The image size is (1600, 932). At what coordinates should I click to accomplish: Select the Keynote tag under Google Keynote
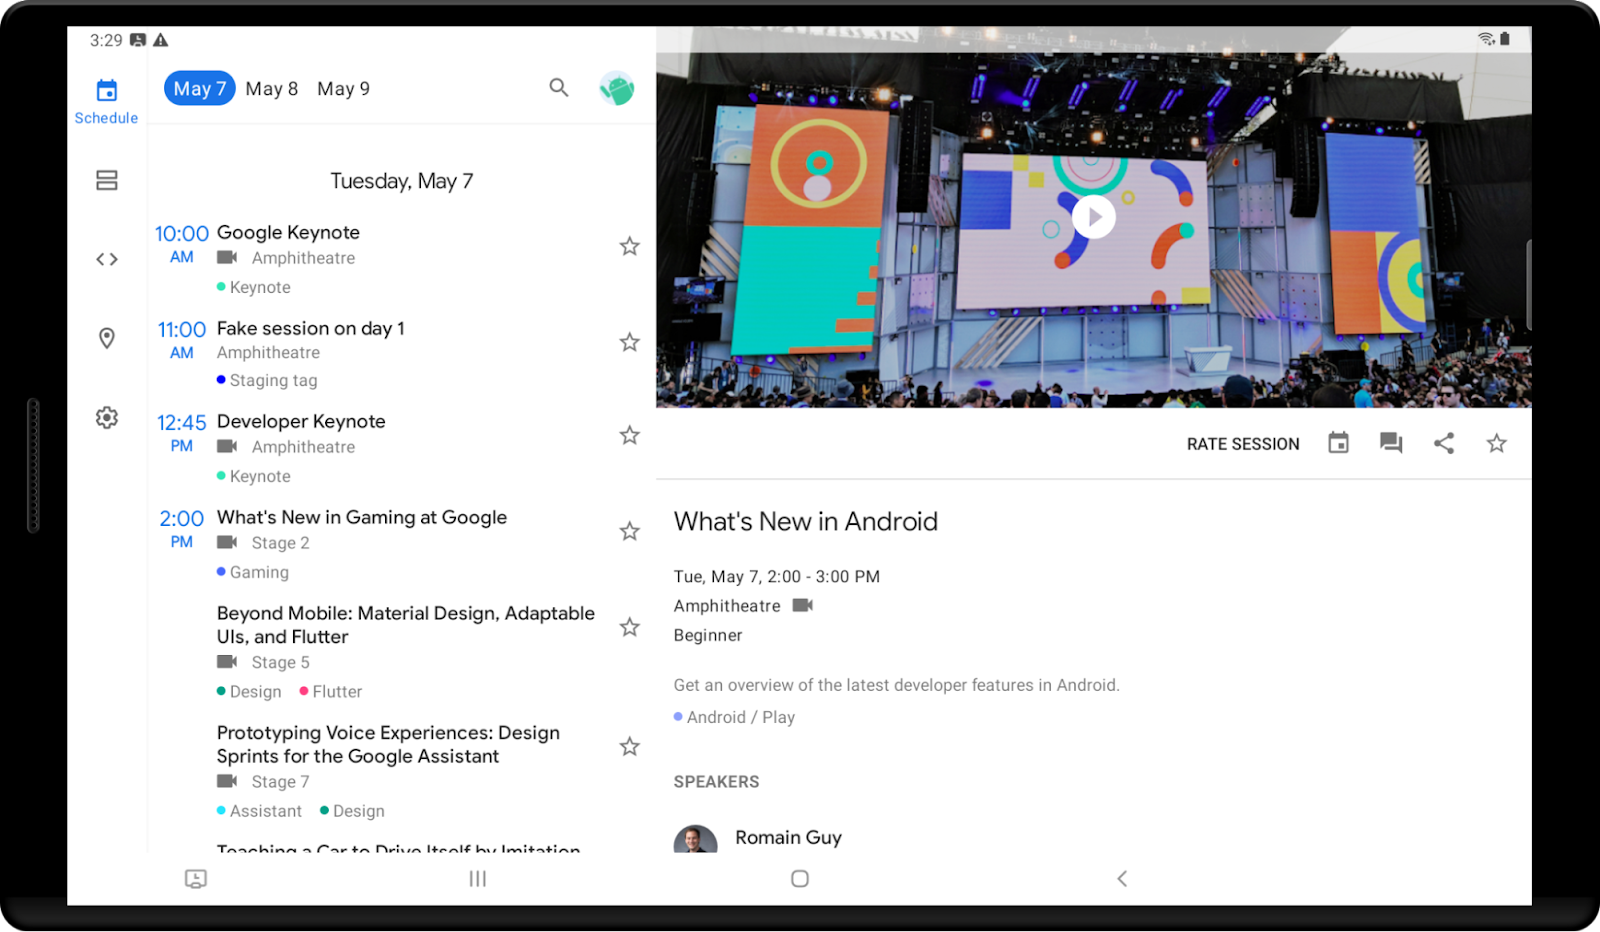pos(254,287)
